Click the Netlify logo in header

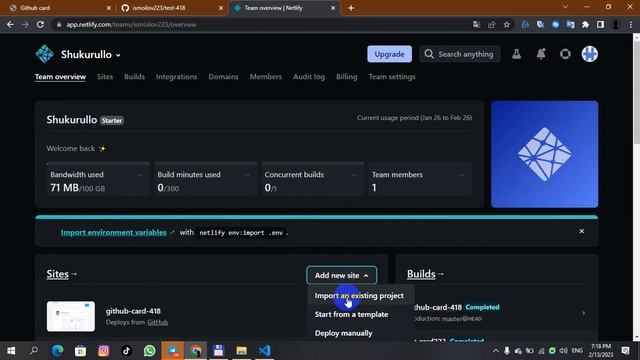(44, 54)
